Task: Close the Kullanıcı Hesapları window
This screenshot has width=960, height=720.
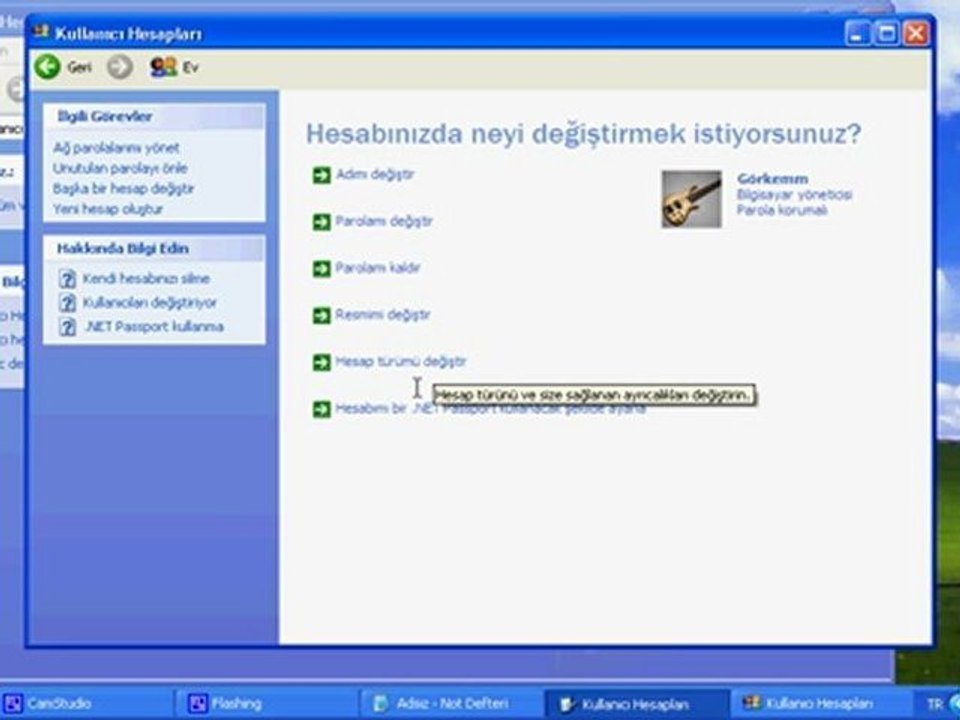Action: [x=916, y=33]
